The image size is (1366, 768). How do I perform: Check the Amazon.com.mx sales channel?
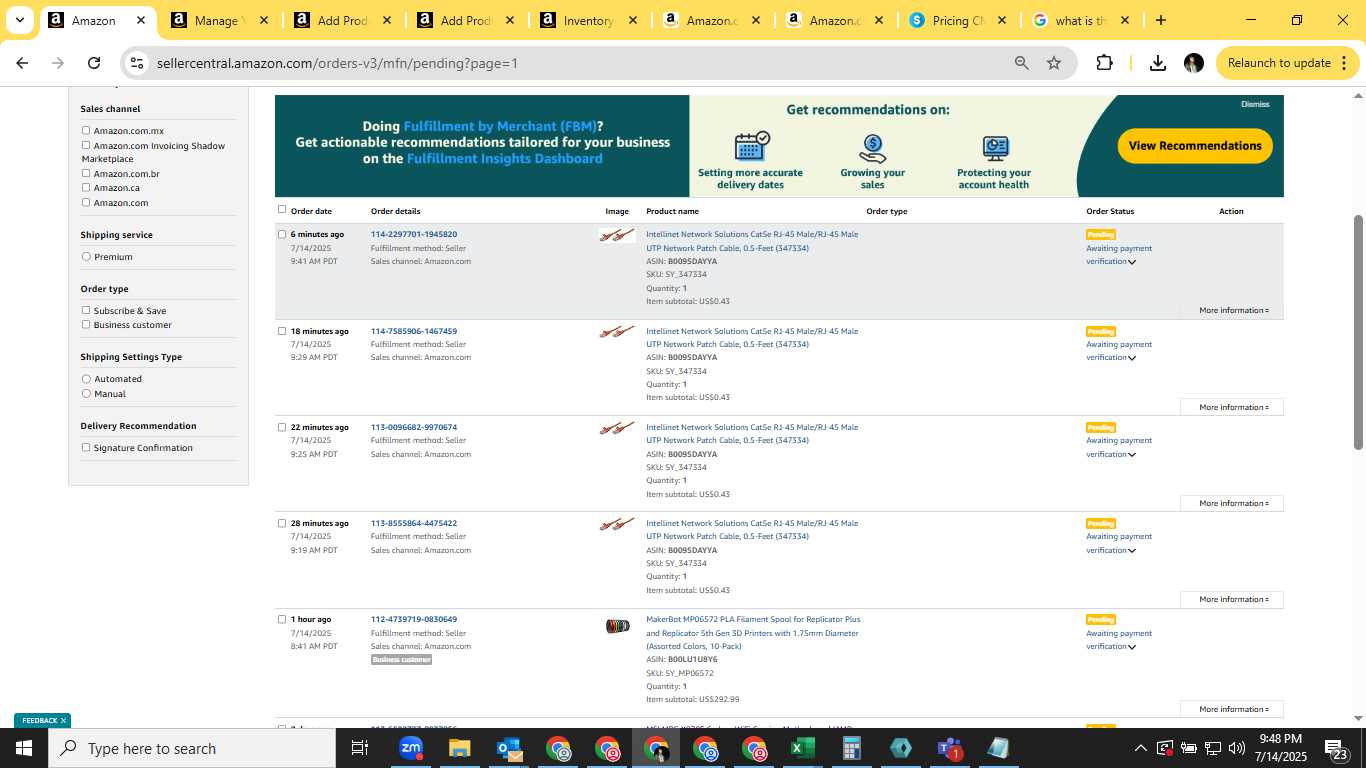pyautogui.click(x=86, y=130)
